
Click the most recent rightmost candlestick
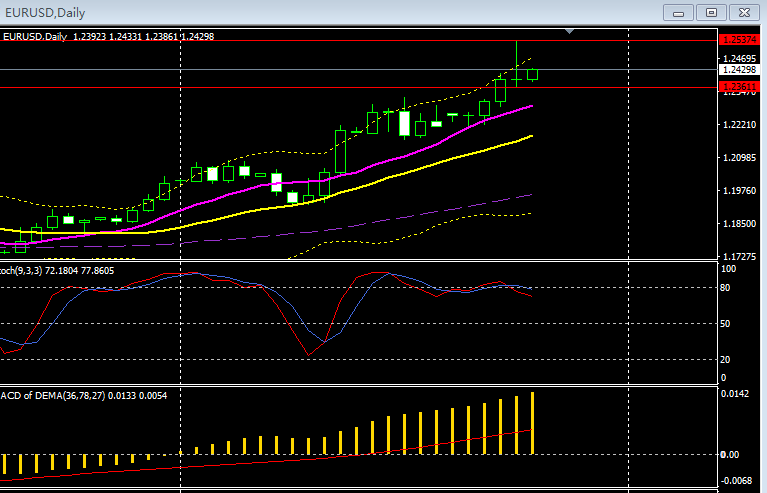click(532, 73)
